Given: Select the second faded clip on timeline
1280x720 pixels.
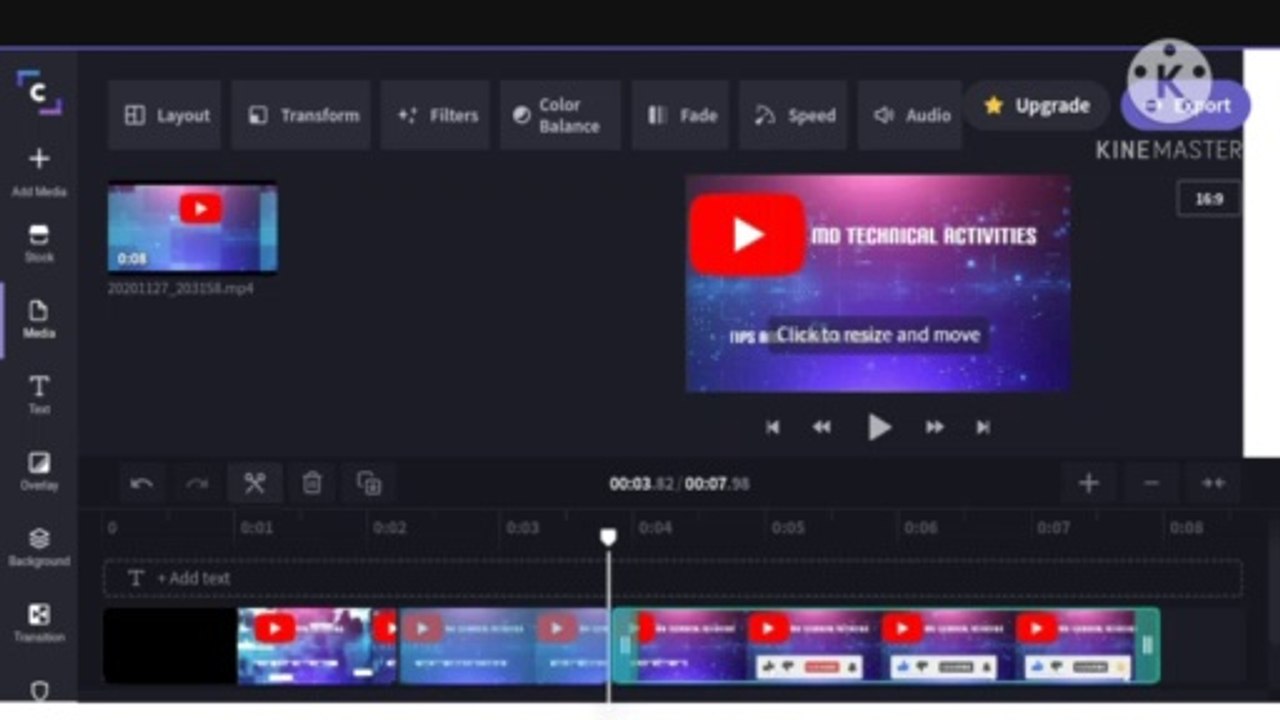Looking at the screenshot, I should [x=504, y=646].
